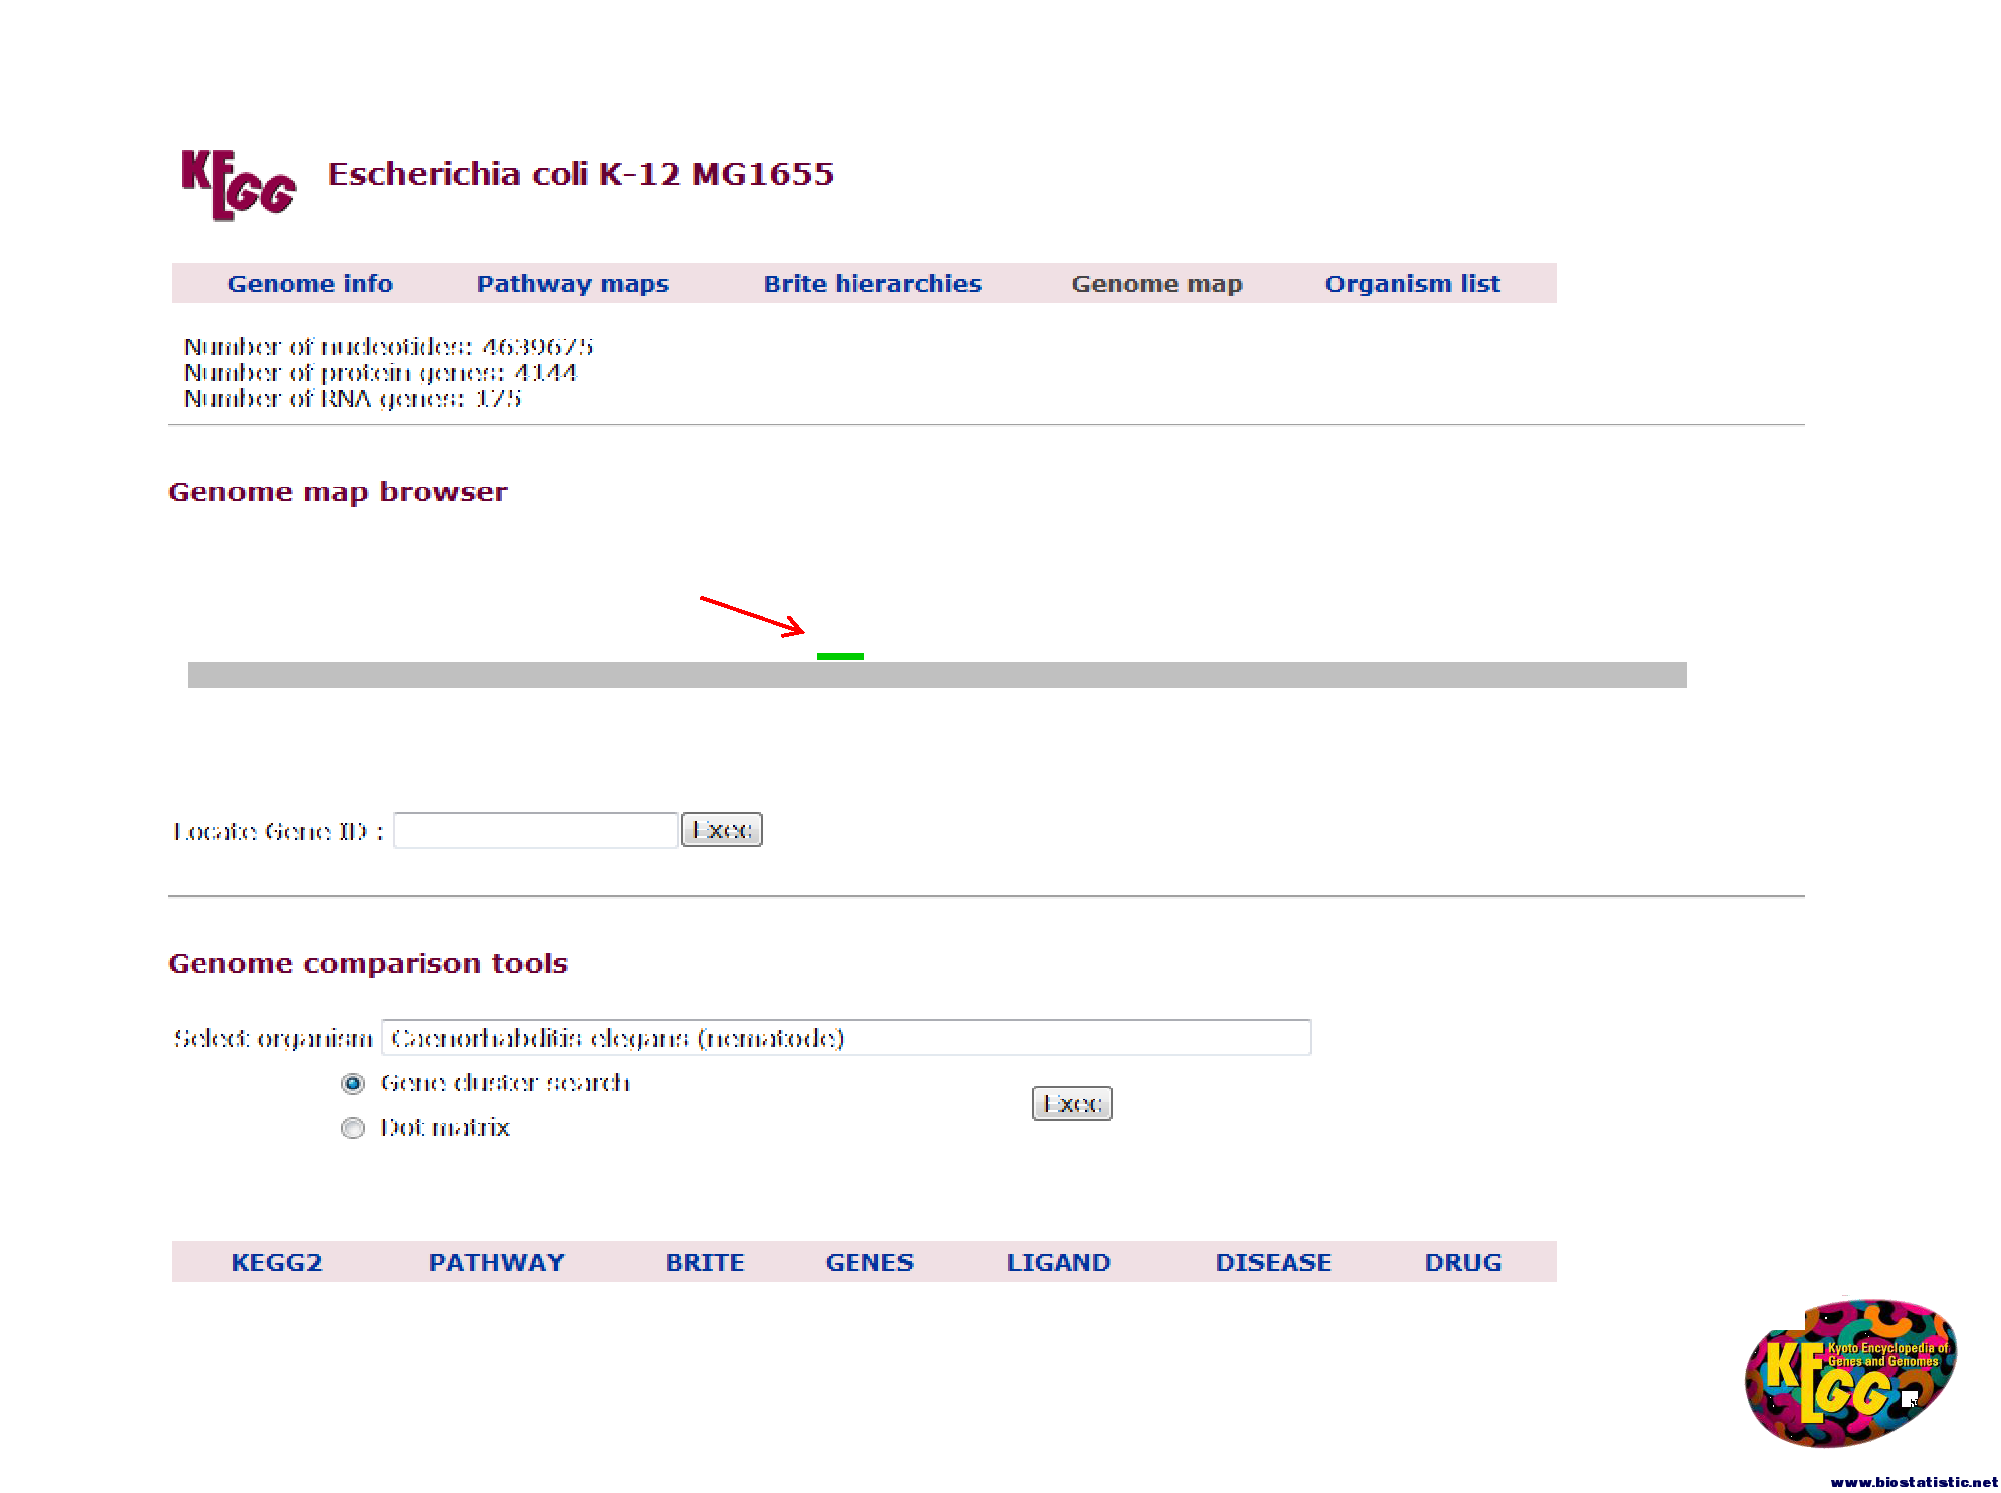The width and height of the screenshot is (2001, 1493).
Task: Open the GENES footer link
Action: (870, 1263)
